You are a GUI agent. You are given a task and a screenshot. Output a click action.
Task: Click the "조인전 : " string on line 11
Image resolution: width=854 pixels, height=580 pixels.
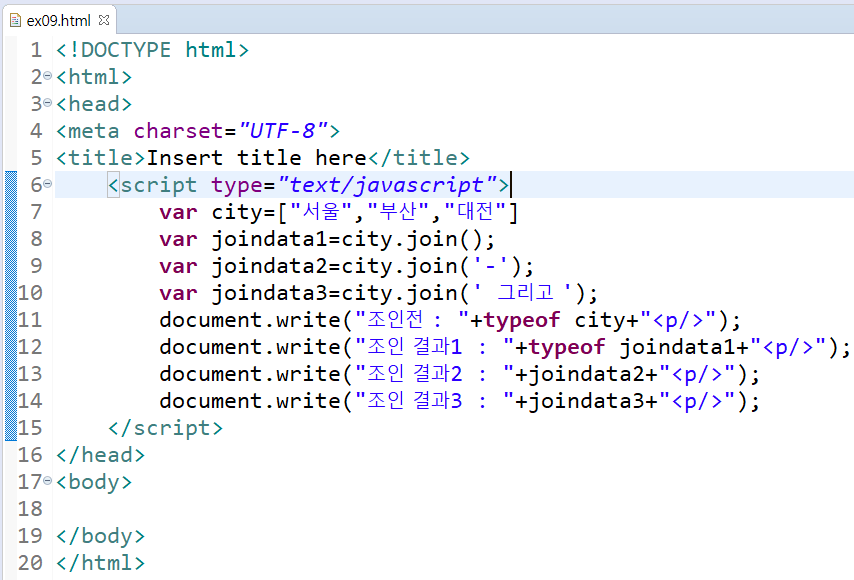(x=412, y=320)
